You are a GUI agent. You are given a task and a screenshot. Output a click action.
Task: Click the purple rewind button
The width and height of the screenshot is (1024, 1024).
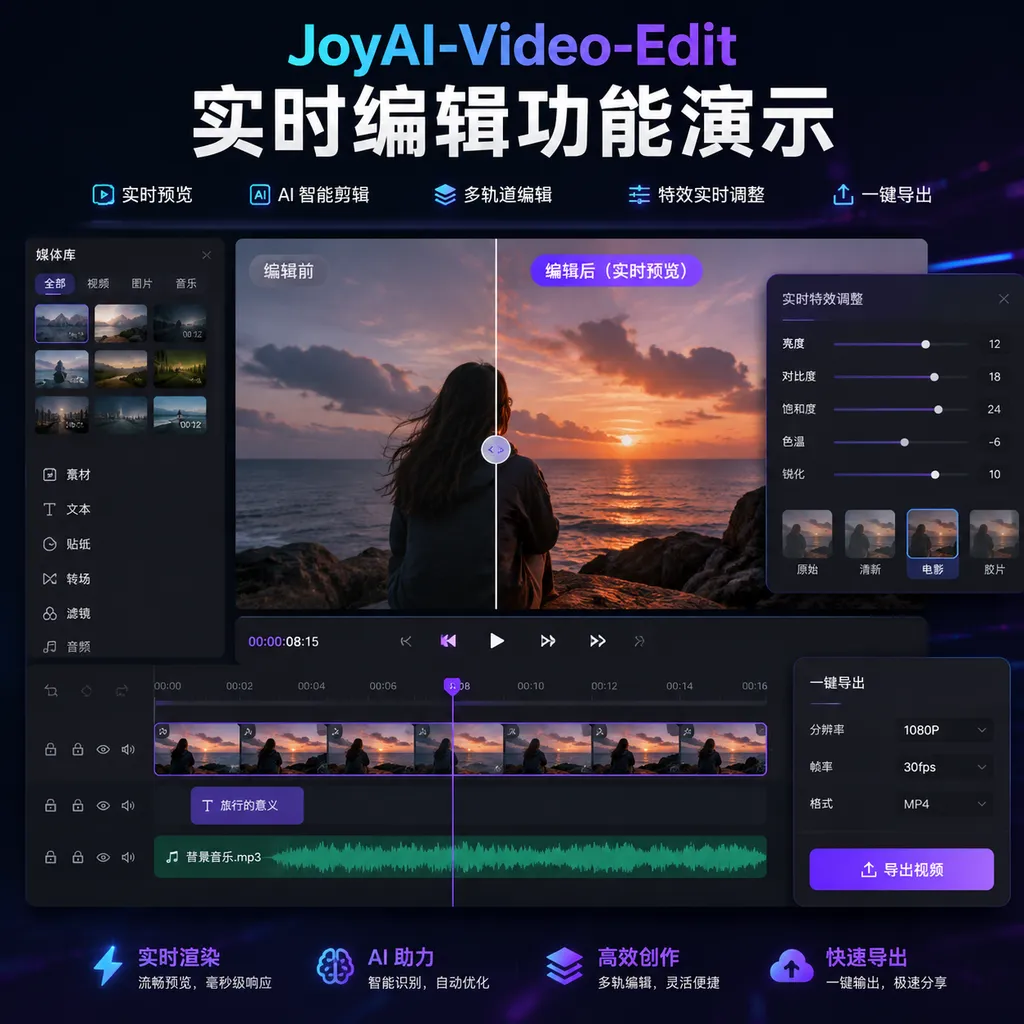(x=449, y=641)
